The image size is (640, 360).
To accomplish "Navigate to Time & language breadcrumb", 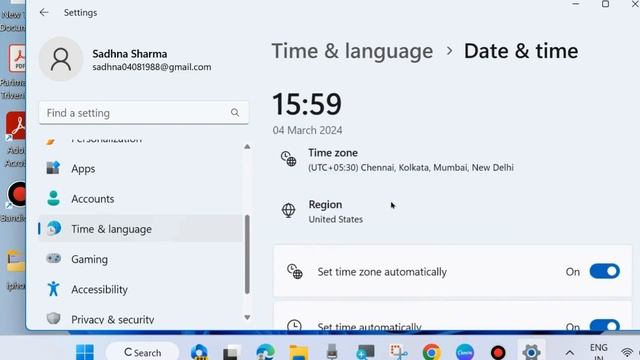I will (x=352, y=51).
